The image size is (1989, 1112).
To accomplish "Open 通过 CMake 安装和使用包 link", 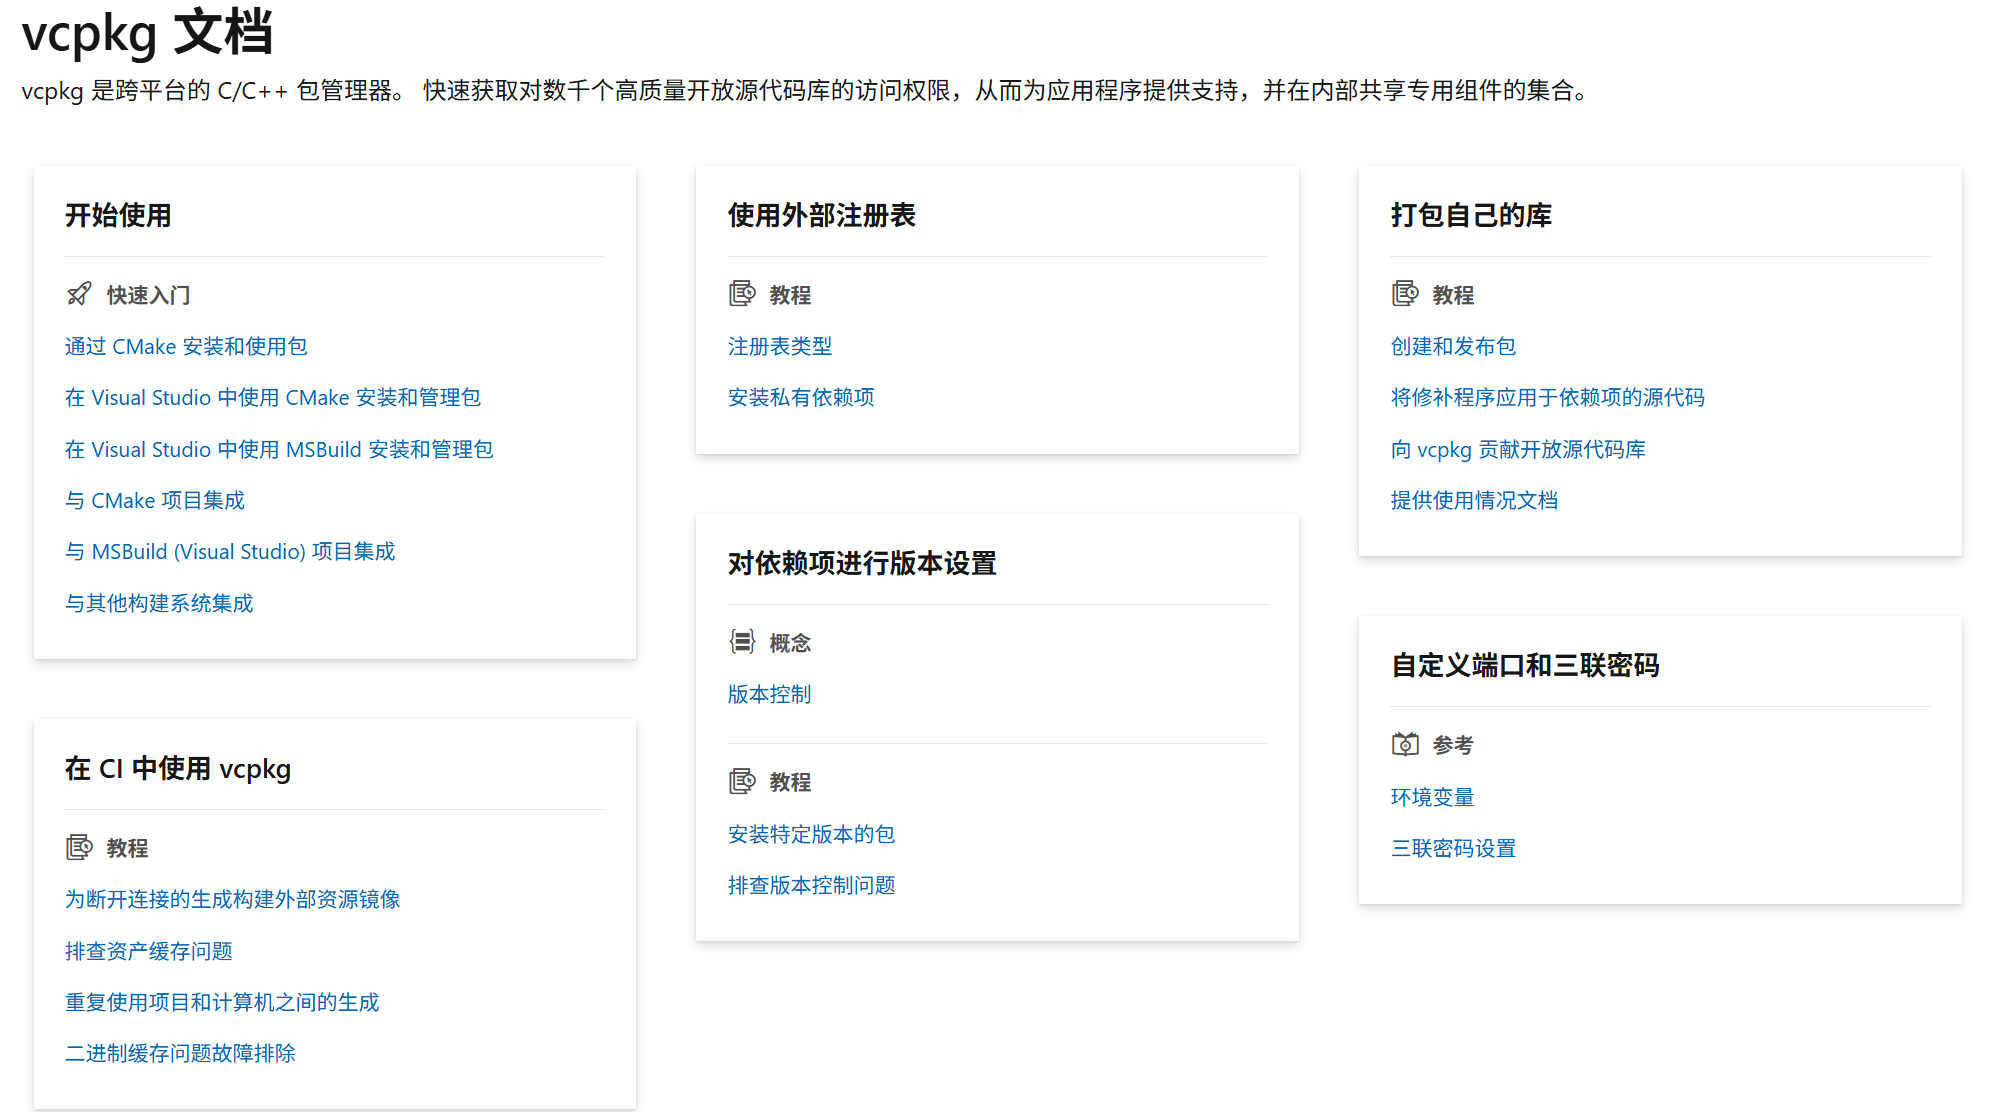I will tap(186, 346).
